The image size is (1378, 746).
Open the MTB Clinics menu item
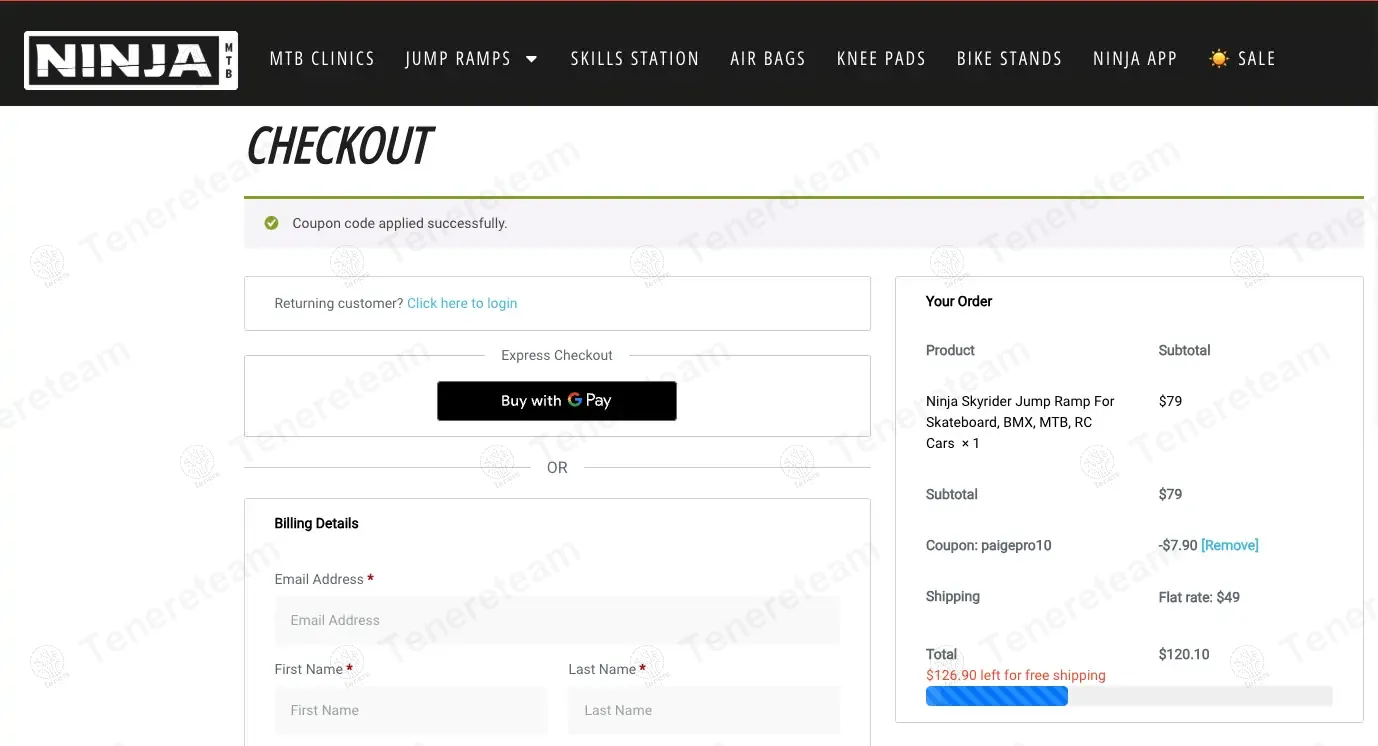coord(322,59)
